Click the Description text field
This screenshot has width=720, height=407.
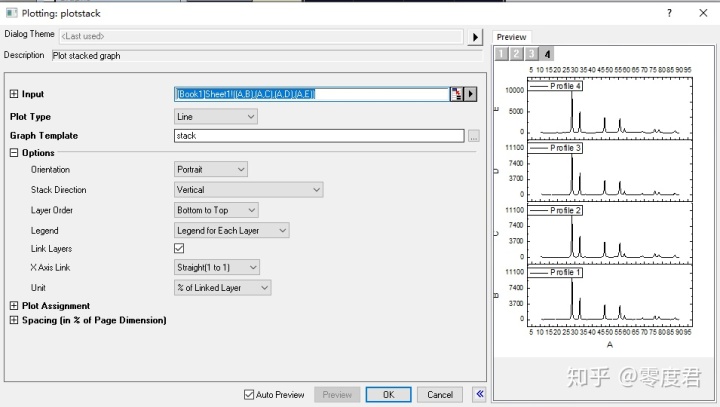pyautogui.click(x=267, y=56)
